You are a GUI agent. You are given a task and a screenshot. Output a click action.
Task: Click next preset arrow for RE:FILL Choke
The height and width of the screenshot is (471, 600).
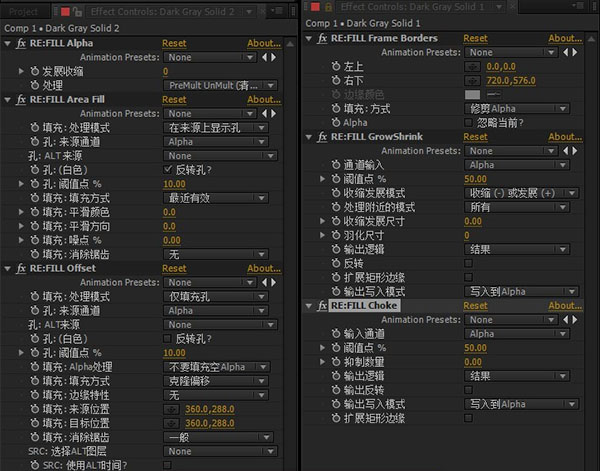pos(575,320)
